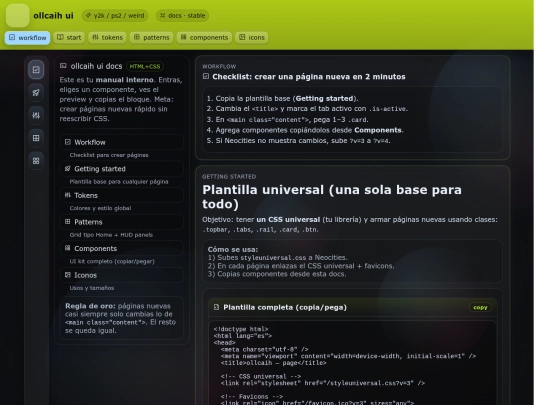Viewport: 540px width, 405px height.
Task: Click the file icon beside Plantilla completa
Action: point(216,307)
